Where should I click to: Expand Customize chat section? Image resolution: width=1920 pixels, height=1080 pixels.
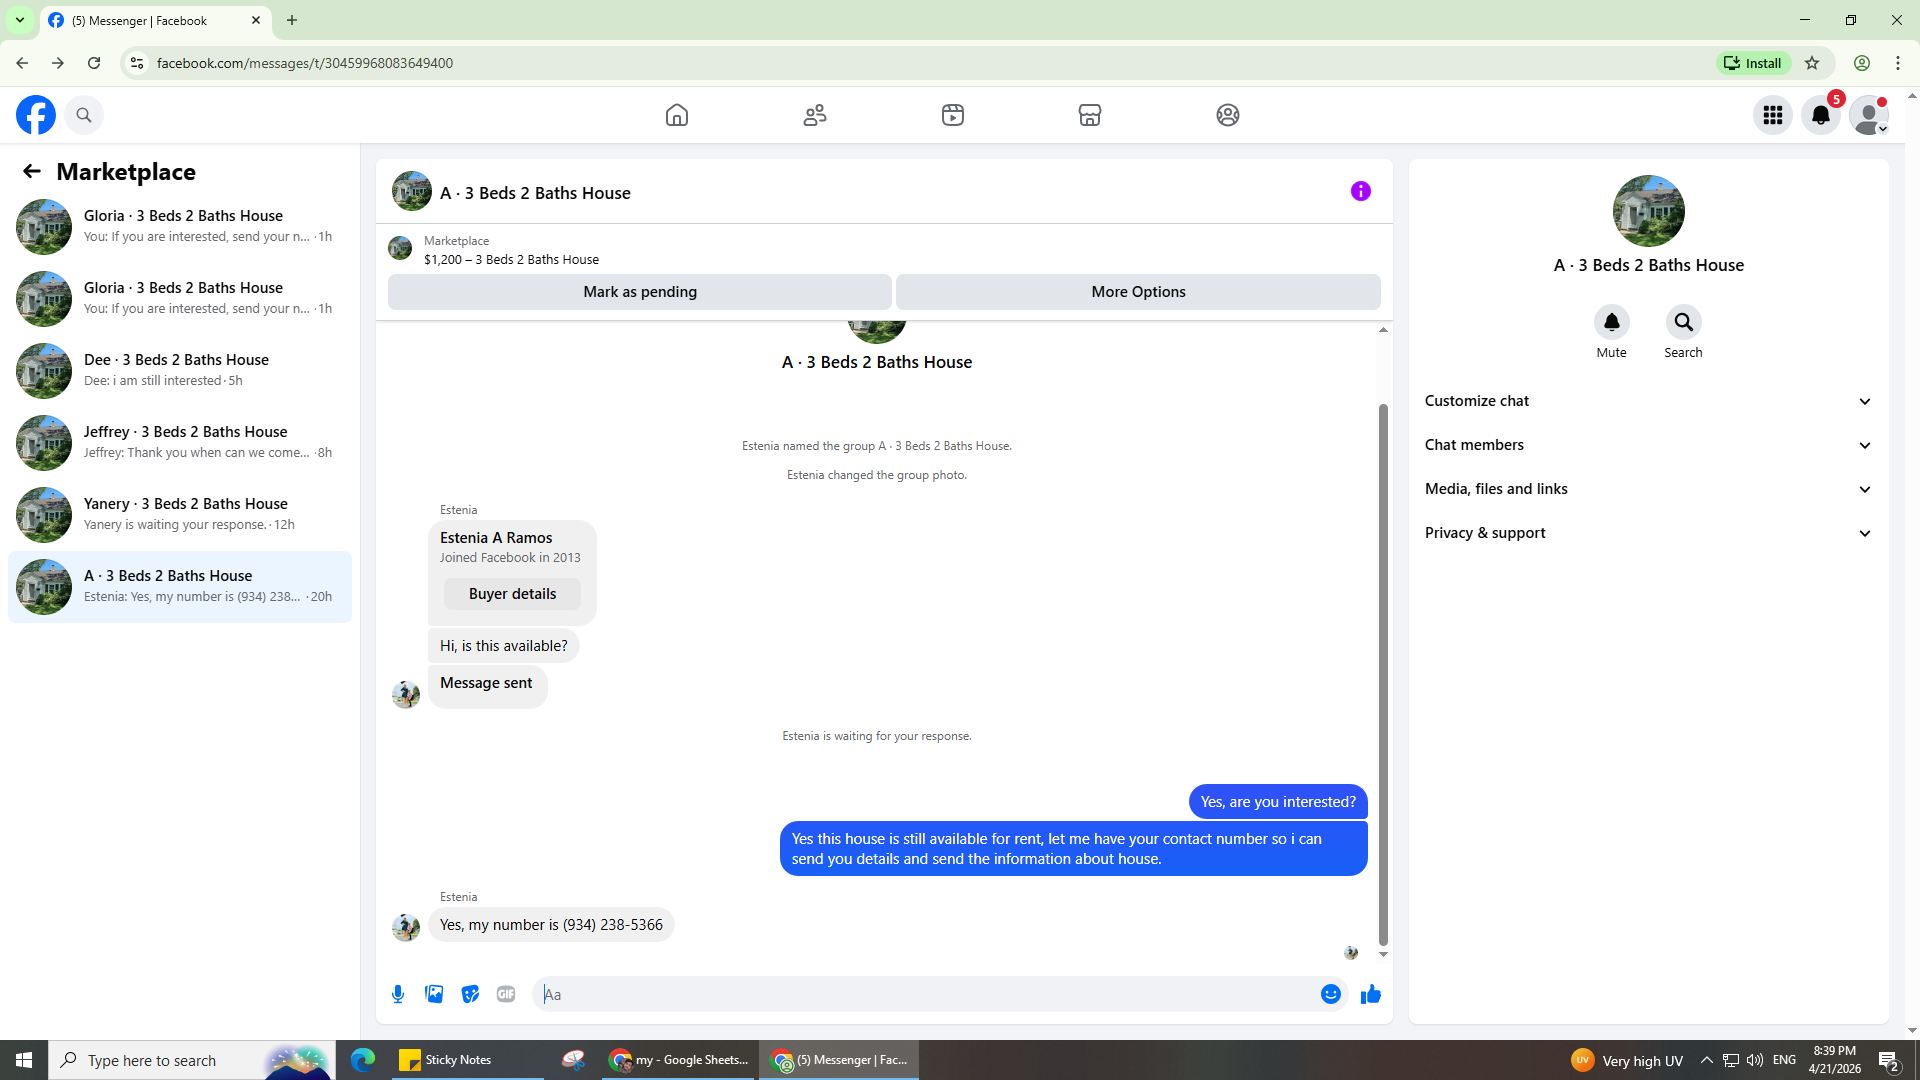tap(1648, 401)
